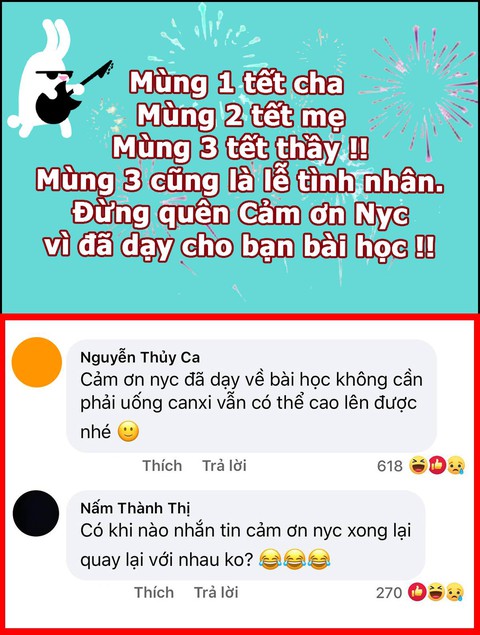Click the smiley emoji in first comment
The image size is (480, 635).
coord(128,432)
